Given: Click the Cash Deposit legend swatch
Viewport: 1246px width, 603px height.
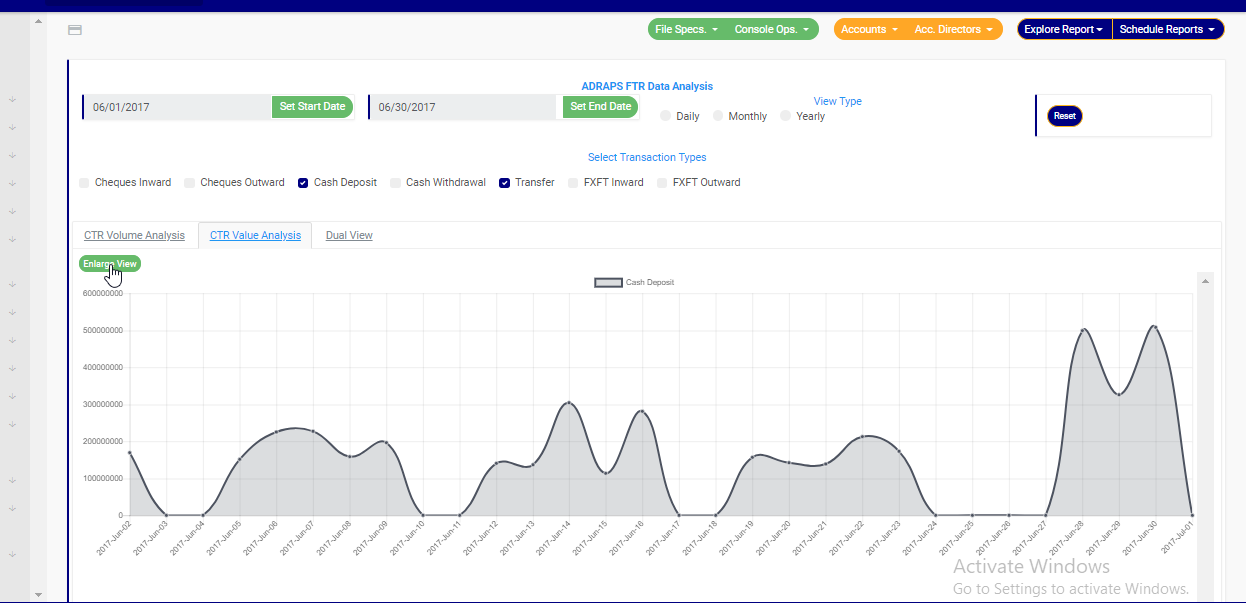Looking at the screenshot, I should point(608,283).
